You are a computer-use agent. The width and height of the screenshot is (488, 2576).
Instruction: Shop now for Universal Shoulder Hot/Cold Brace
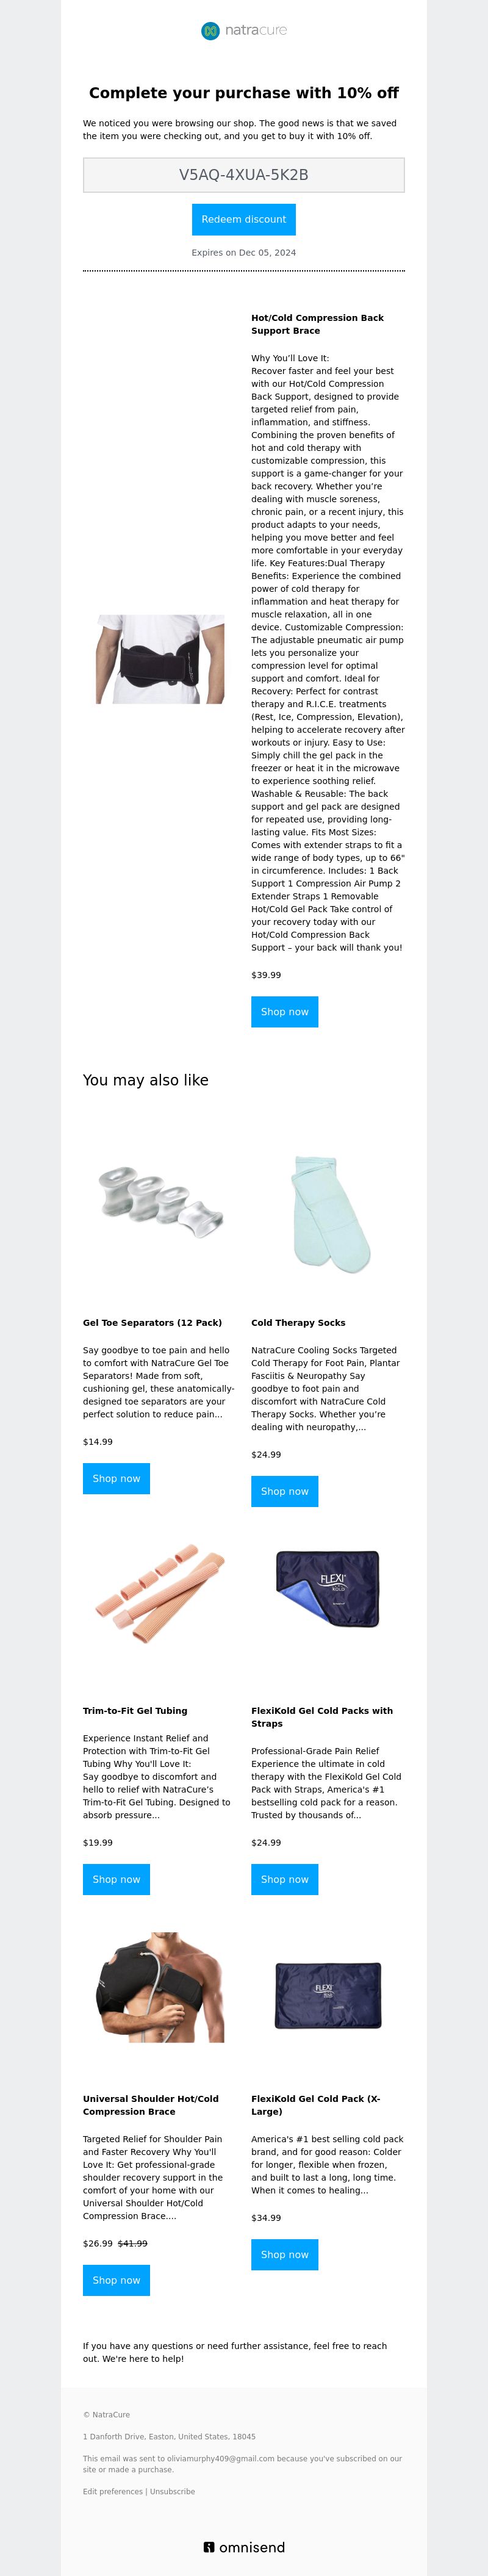pos(116,2280)
